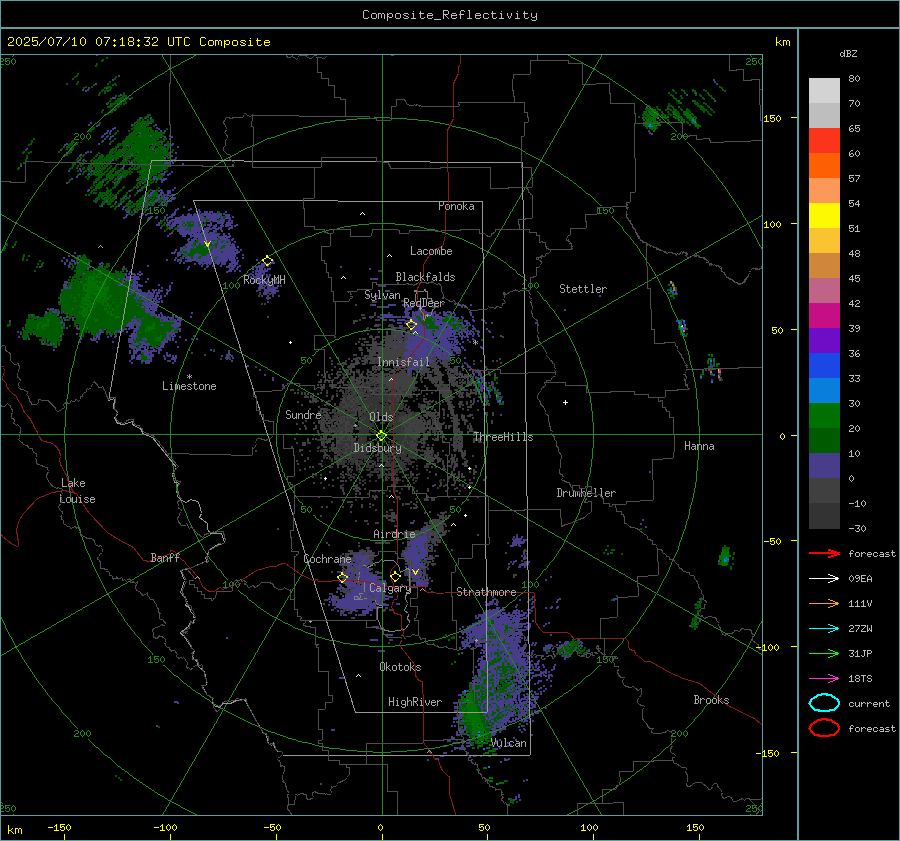
Task: Click the Brooks city label
Action: point(711,700)
